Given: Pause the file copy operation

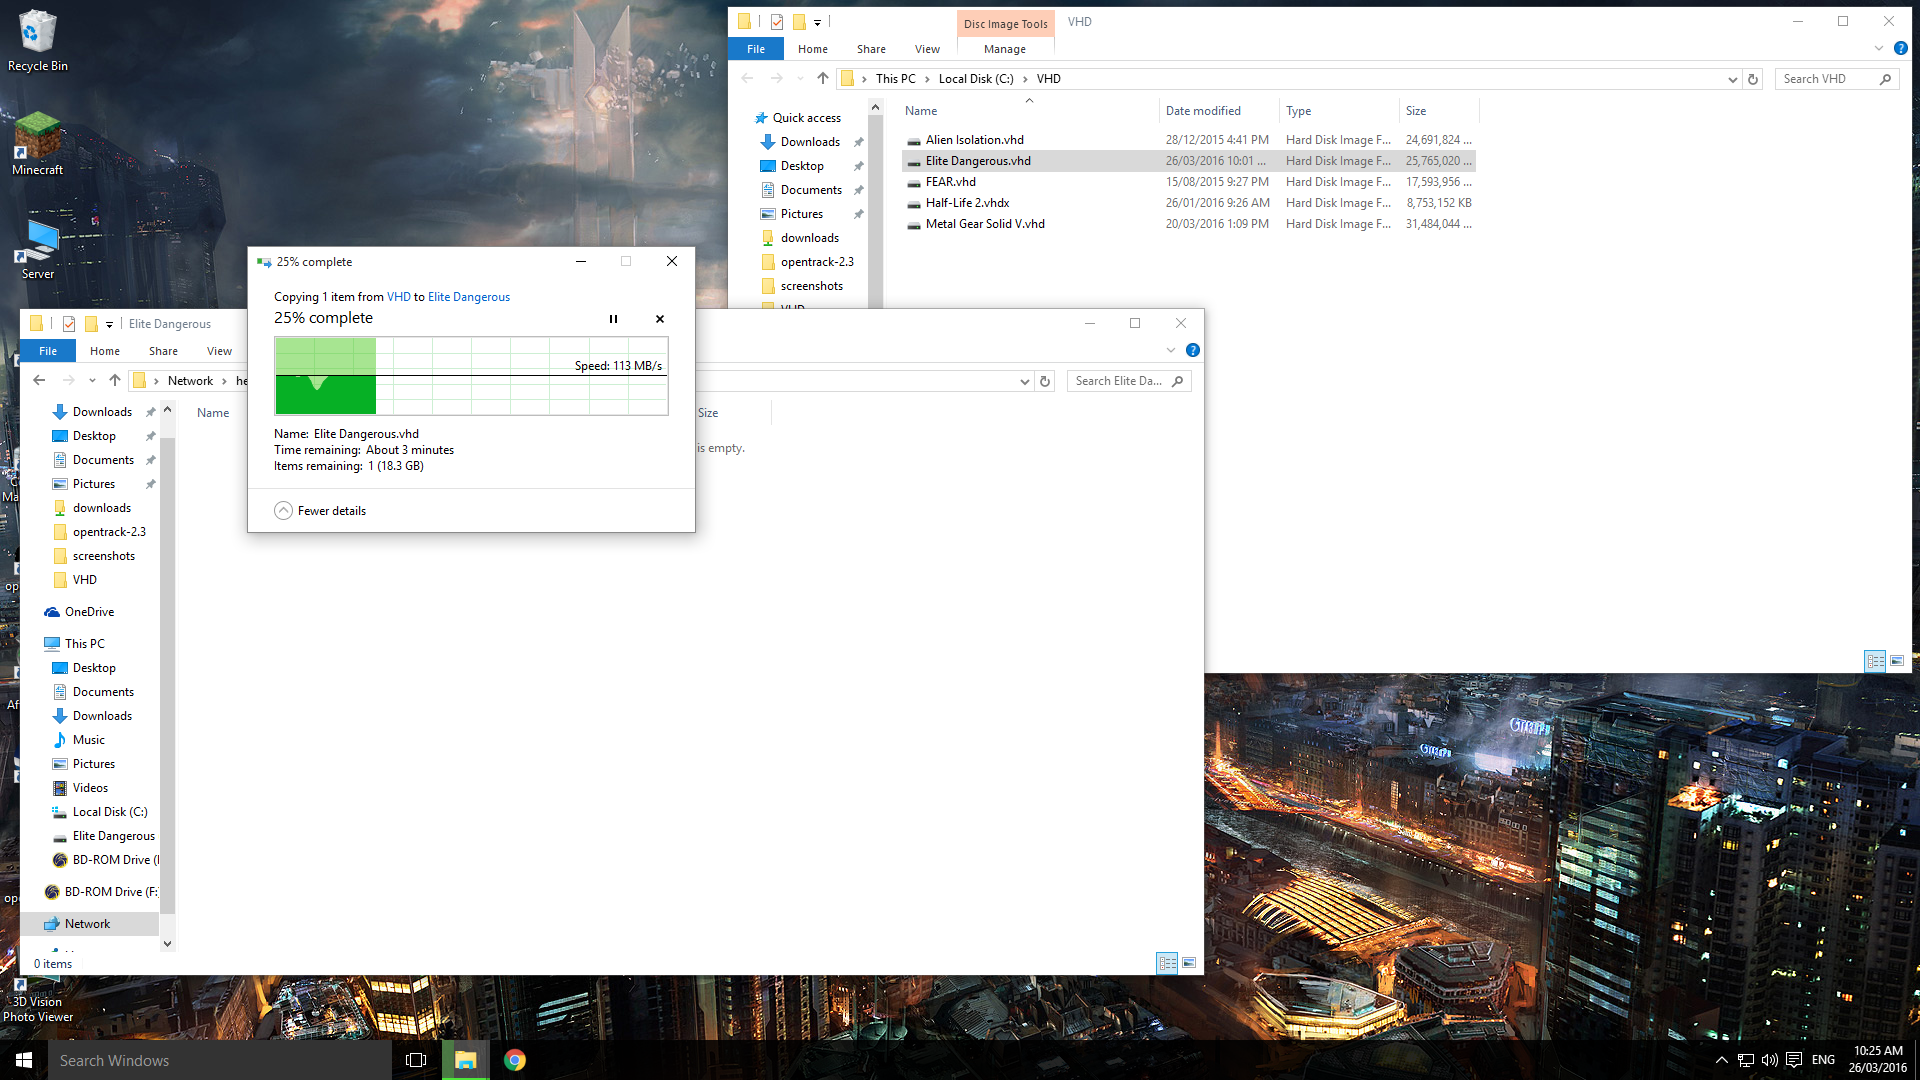Looking at the screenshot, I should [613, 319].
